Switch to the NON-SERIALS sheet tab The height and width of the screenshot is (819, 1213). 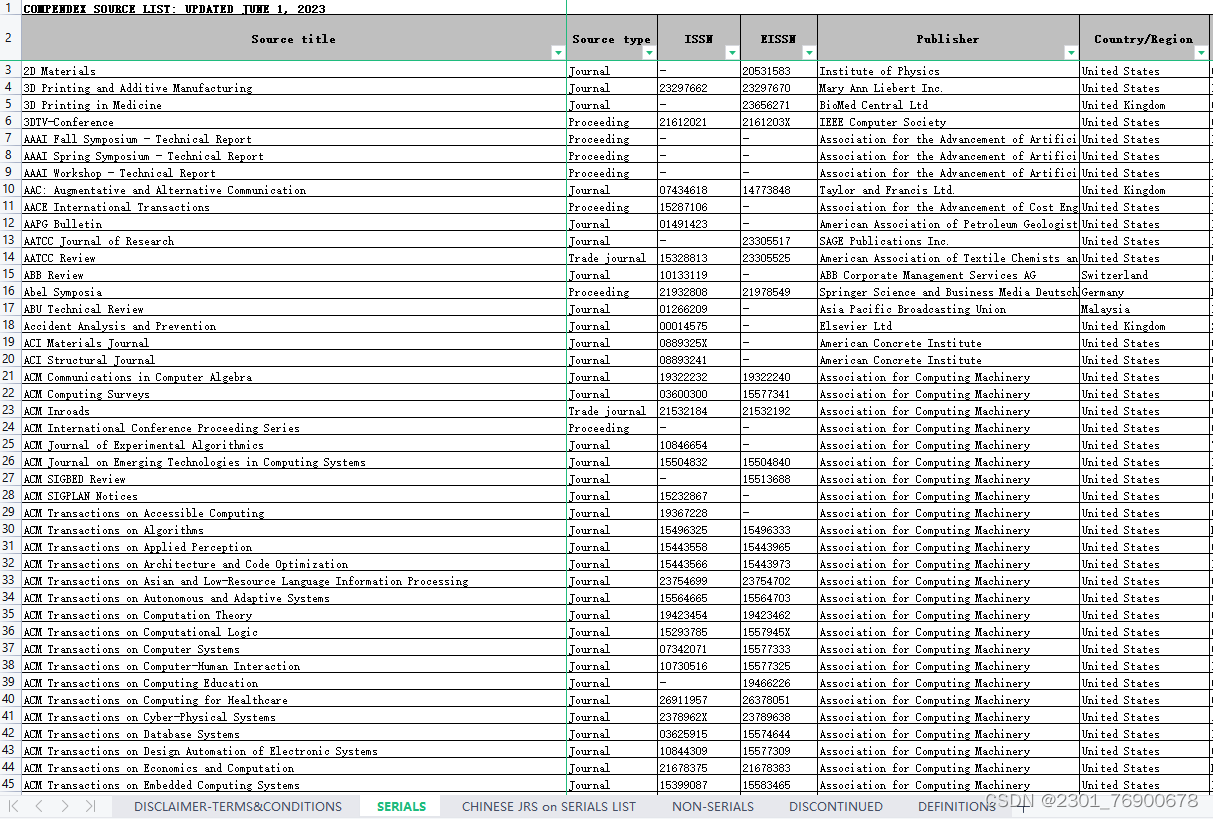click(x=713, y=806)
